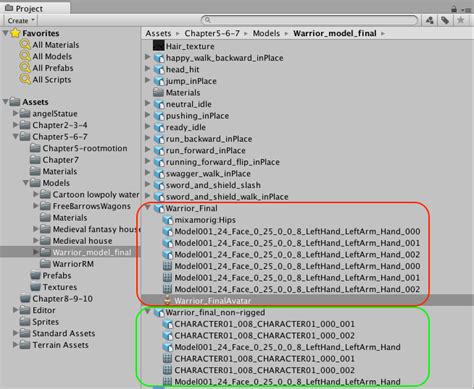Click the Warrior_final_non-rigged model icon

tap(159, 313)
